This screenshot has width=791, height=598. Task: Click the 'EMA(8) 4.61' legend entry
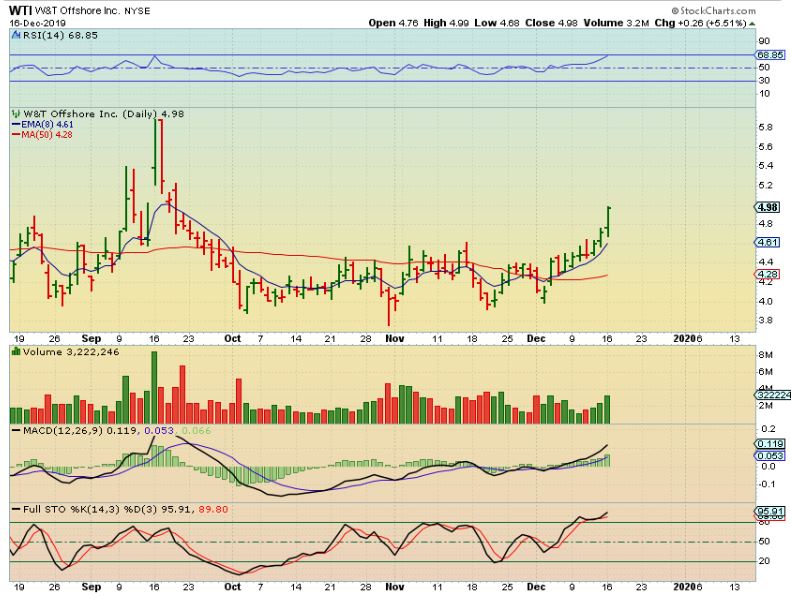click(x=43, y=125)
